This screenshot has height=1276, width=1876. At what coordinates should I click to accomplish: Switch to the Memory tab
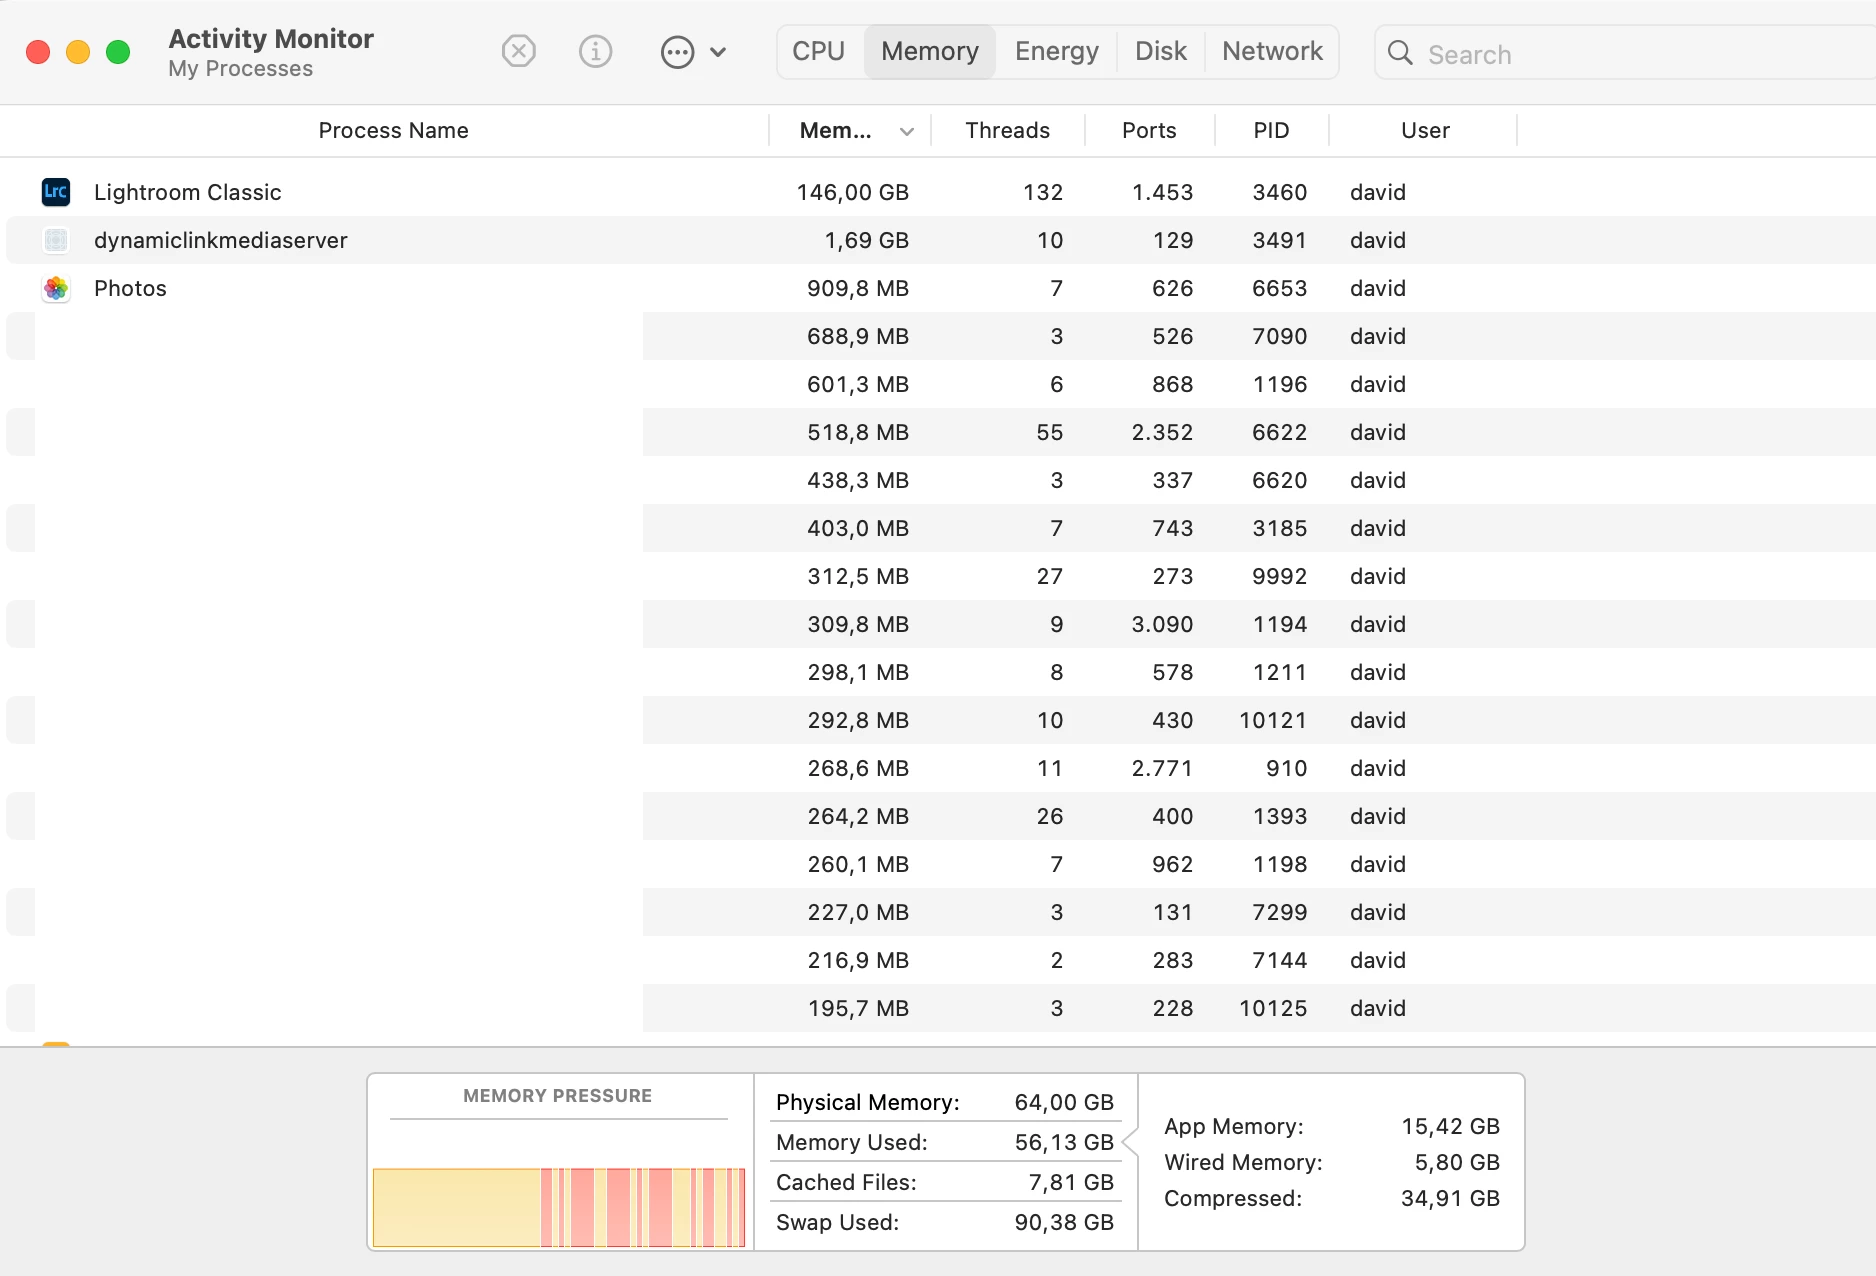(x=930, y=51)
